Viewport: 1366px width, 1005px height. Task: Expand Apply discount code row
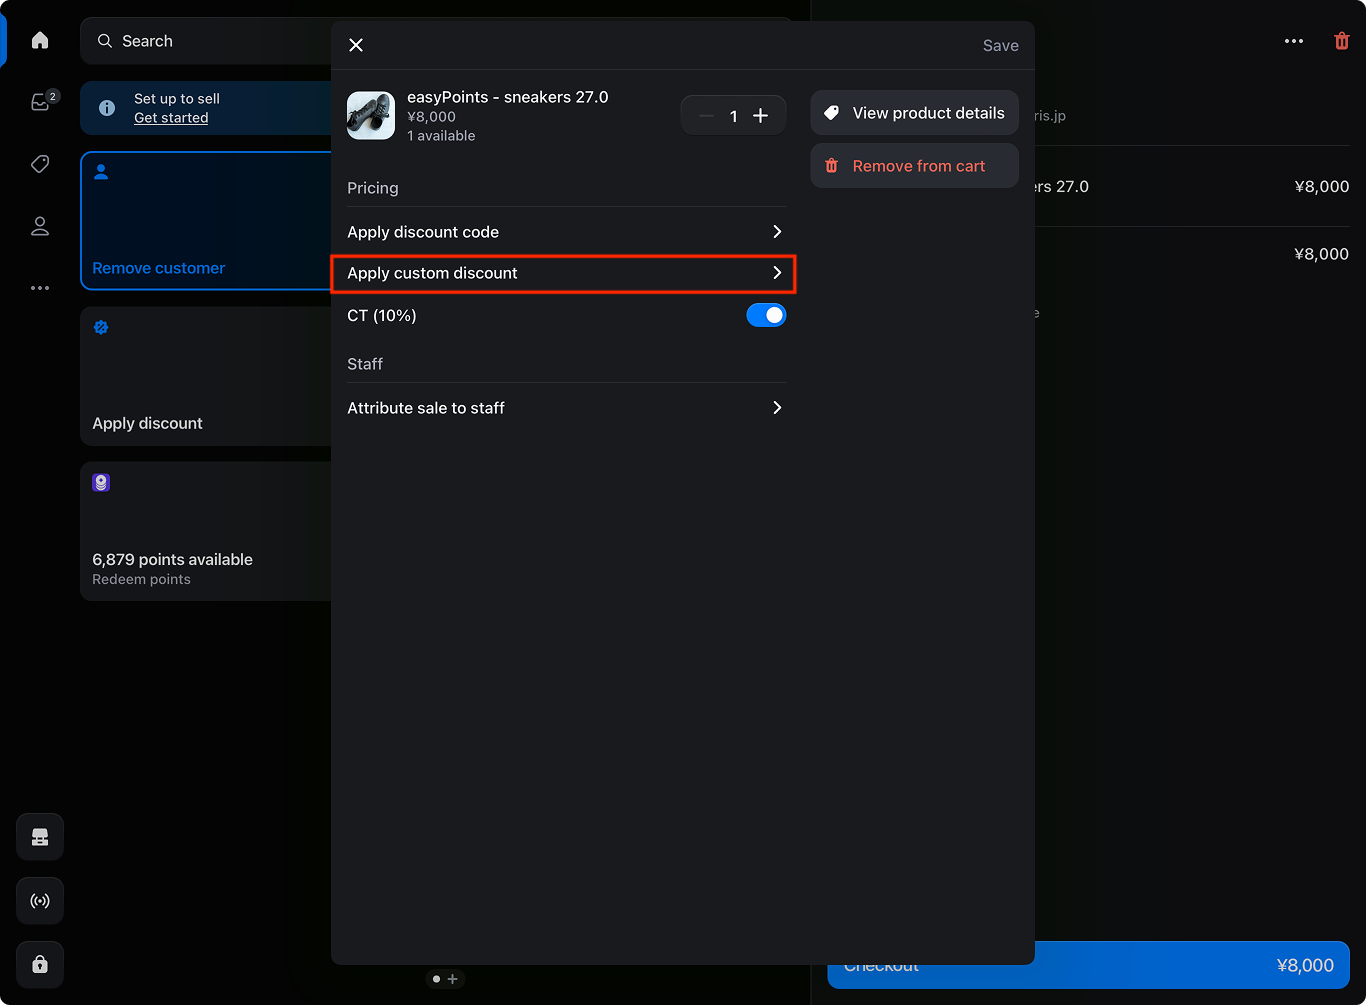(x=565, y=232)
